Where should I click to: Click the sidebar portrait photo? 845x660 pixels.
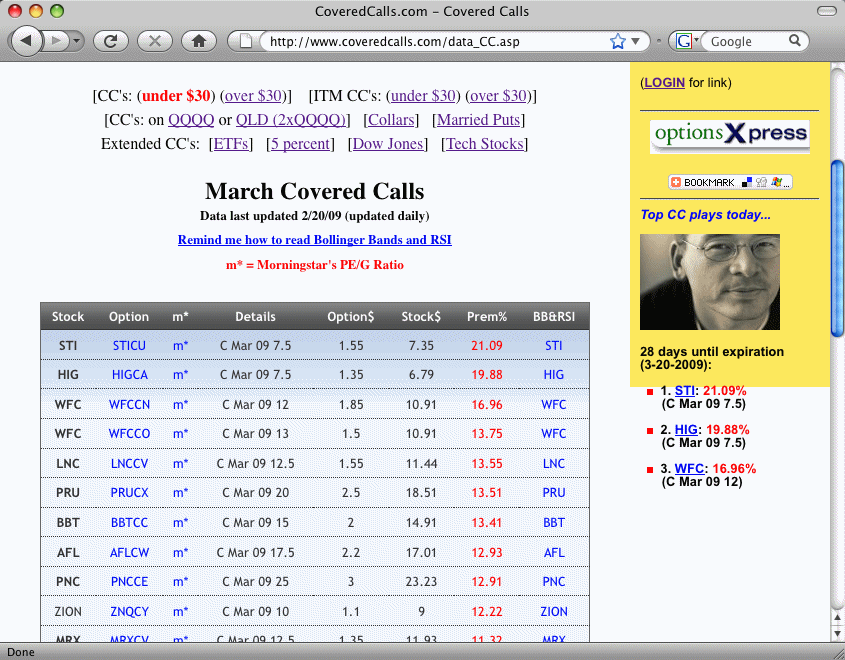[x=710, y=282]
